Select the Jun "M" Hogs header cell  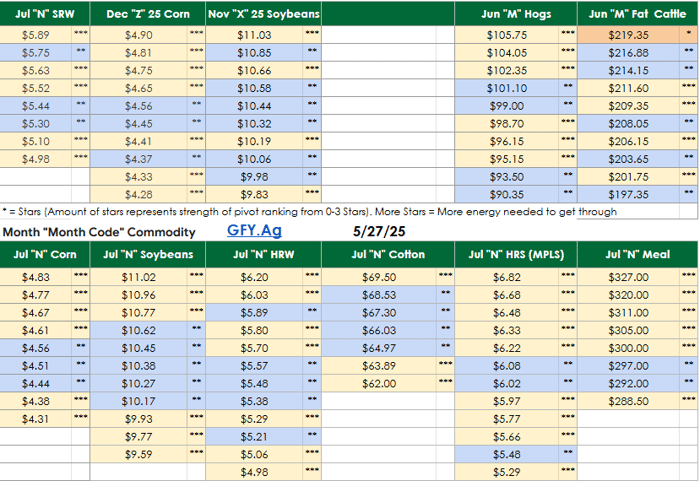tap(515, 14)
